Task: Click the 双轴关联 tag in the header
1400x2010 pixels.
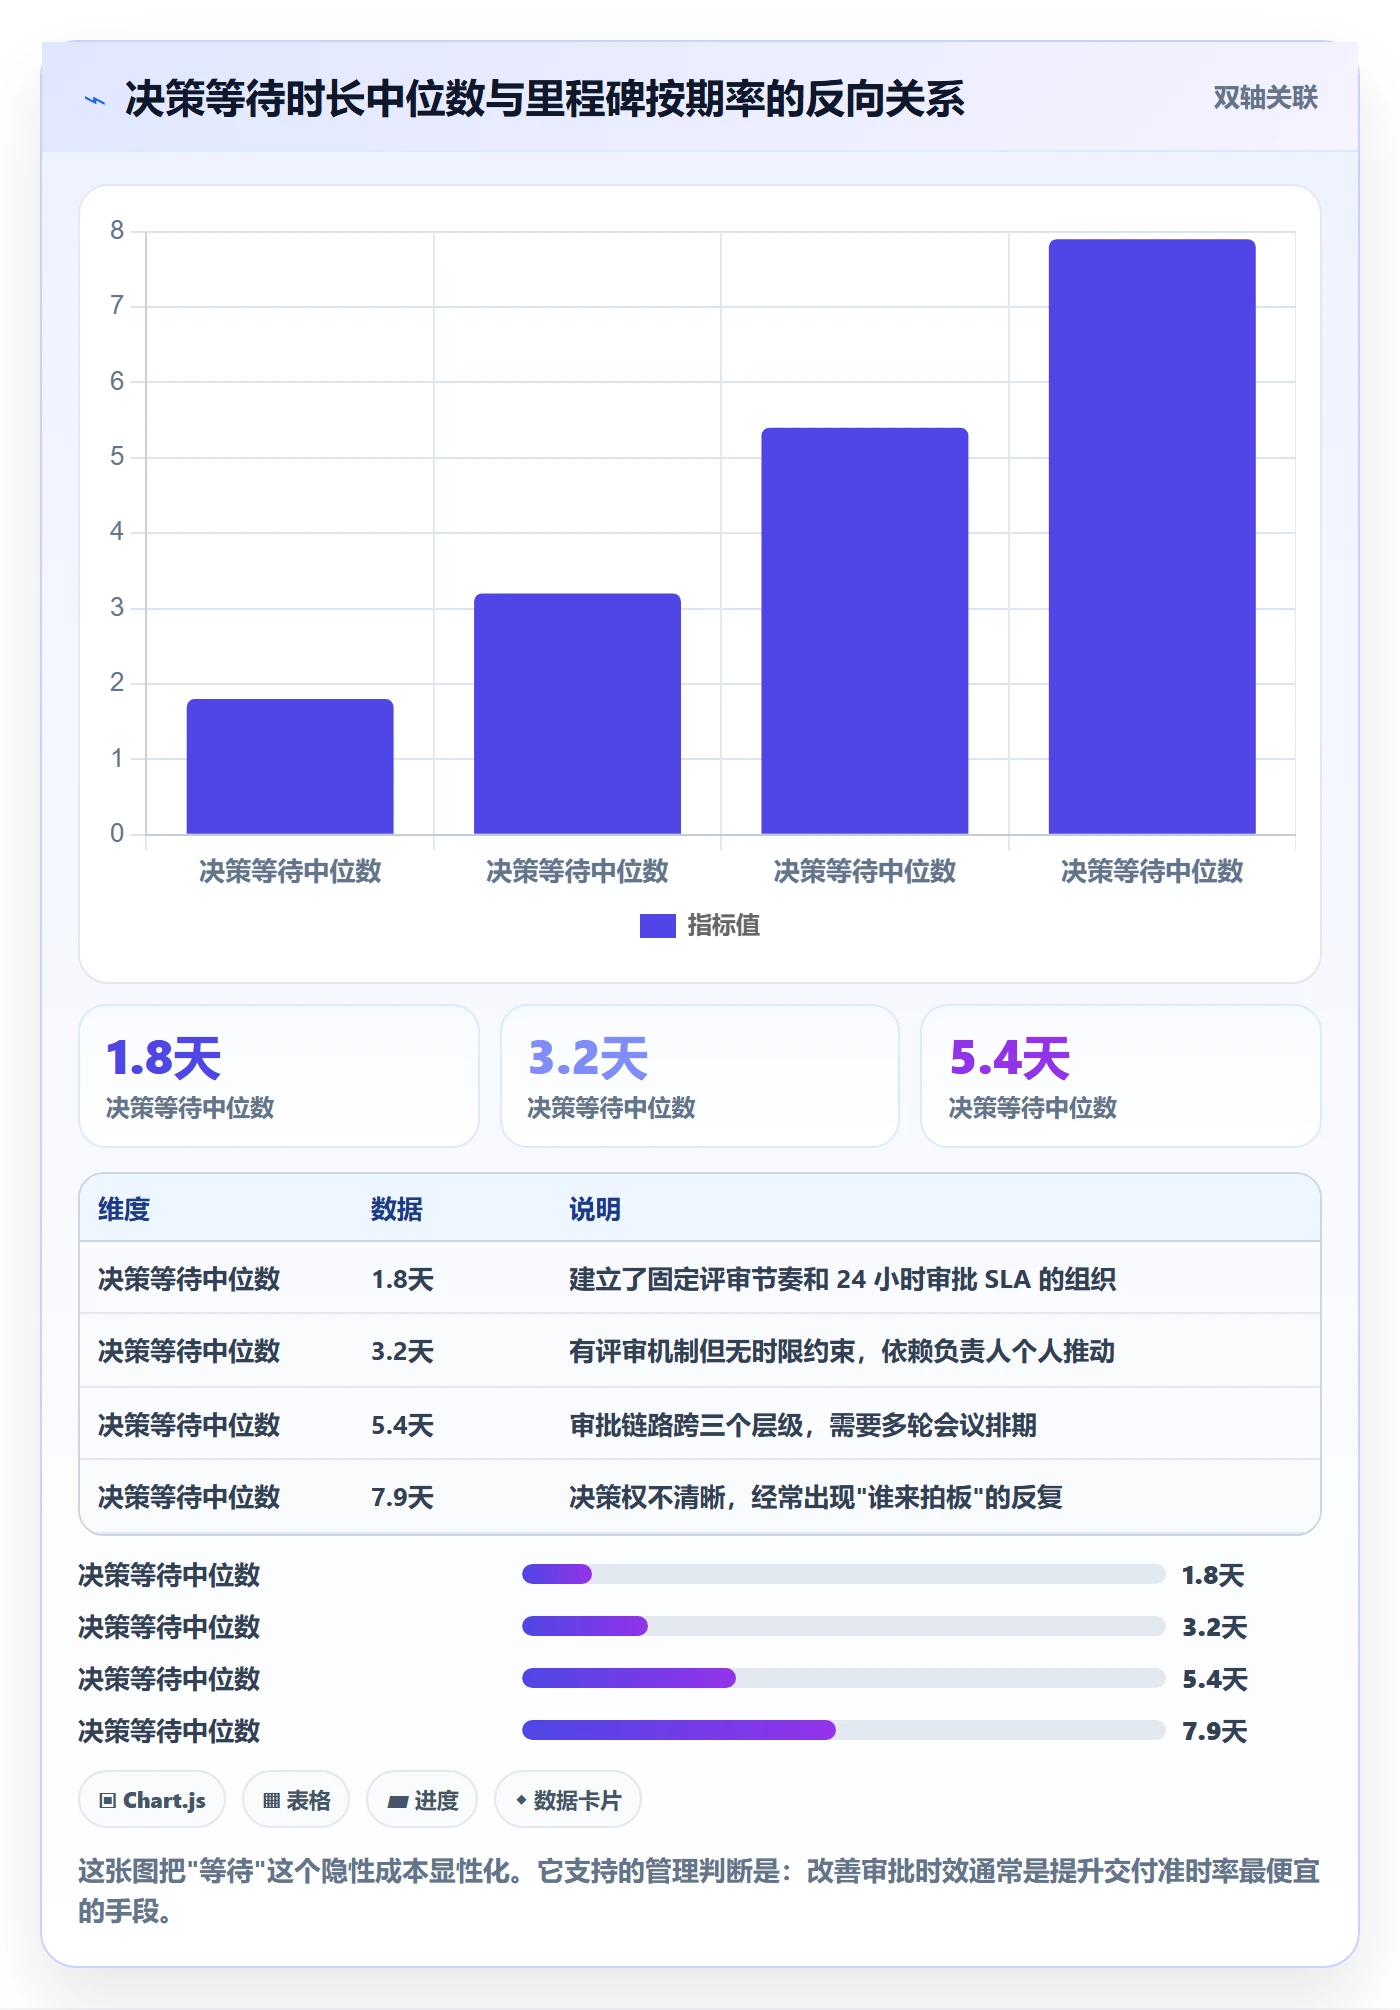Action: pos(1265,98)
